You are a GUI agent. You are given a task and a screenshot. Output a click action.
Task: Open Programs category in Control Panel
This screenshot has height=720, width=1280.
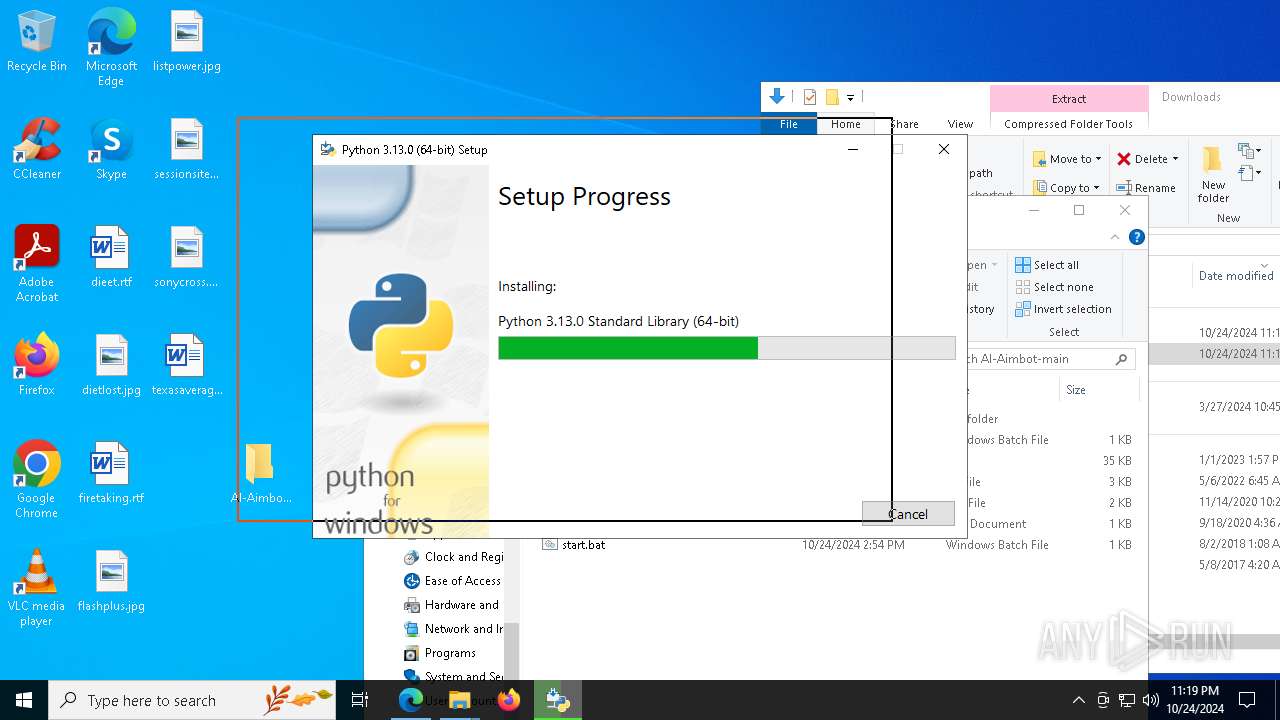click(x=440, y=653)
